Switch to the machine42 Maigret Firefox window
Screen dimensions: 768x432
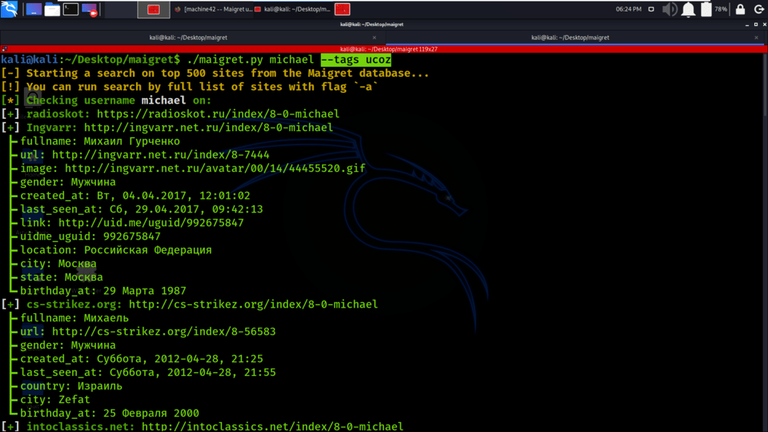(x=214, y=9)
